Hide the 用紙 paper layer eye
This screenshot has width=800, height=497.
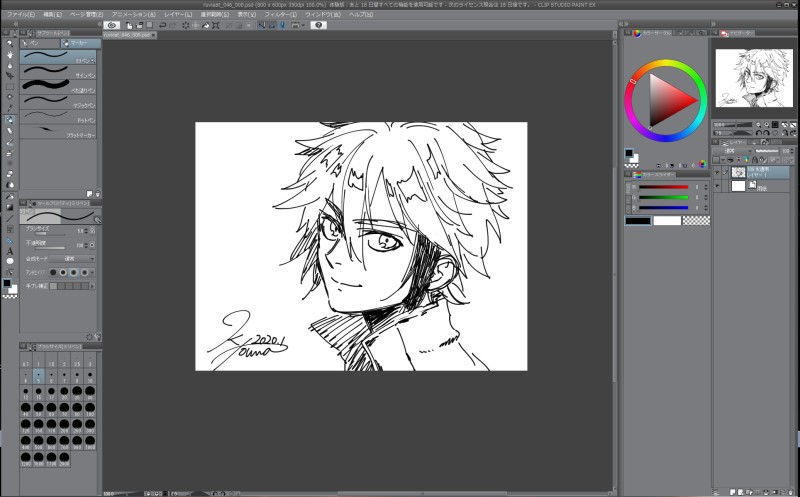(x=717, y=186)
